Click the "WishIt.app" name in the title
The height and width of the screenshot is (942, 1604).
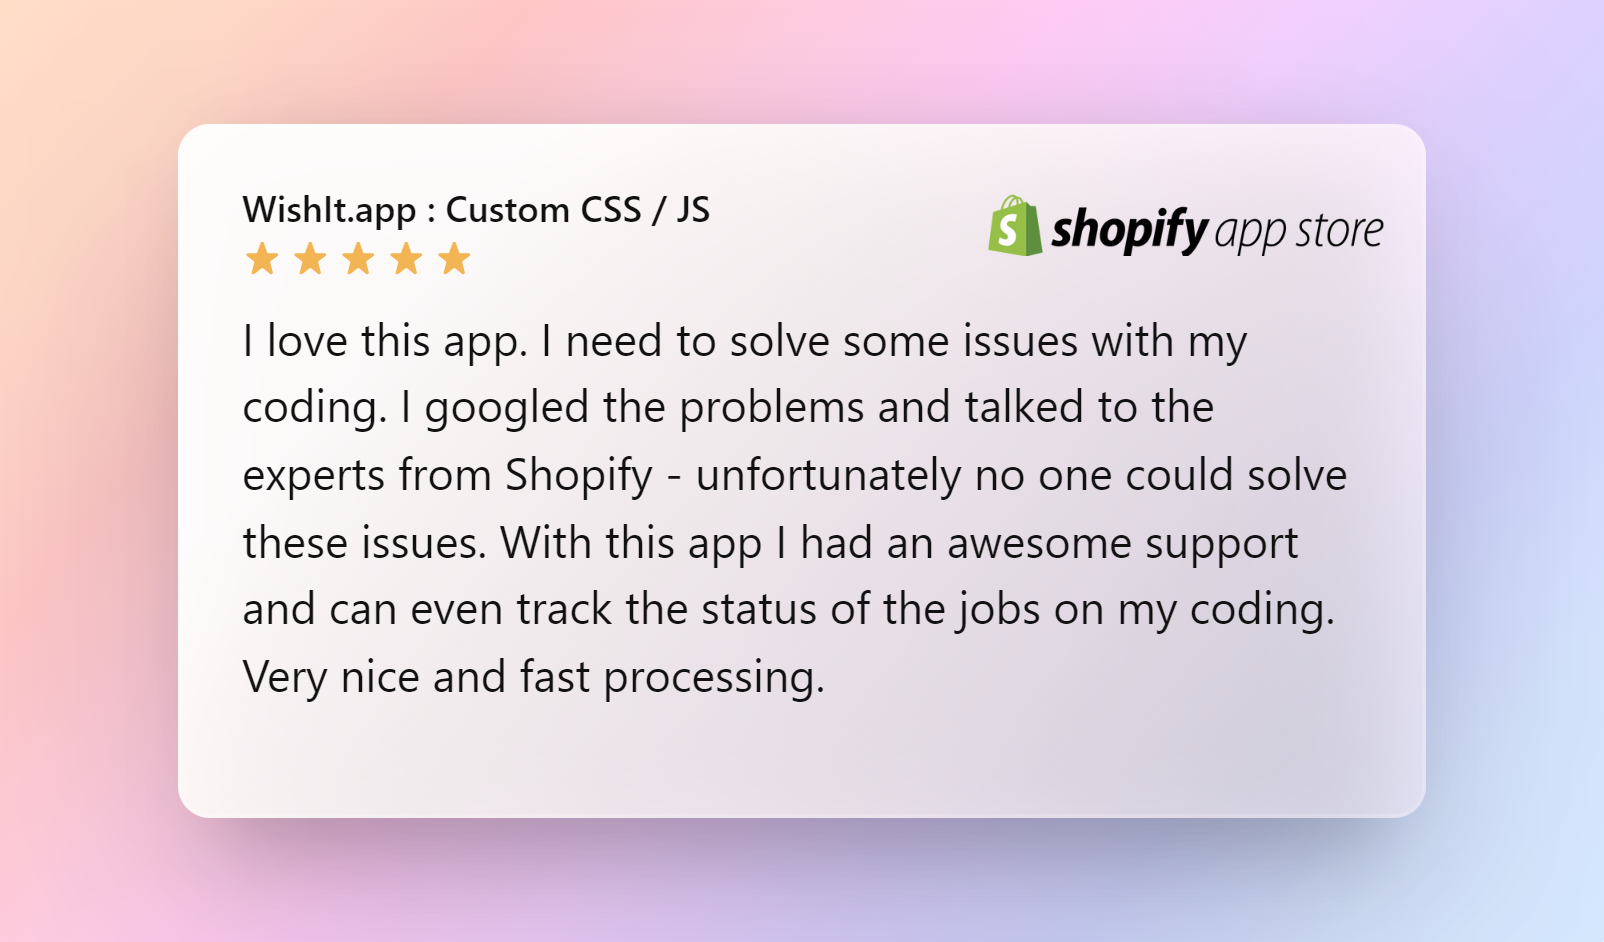[x=329, y=211]
